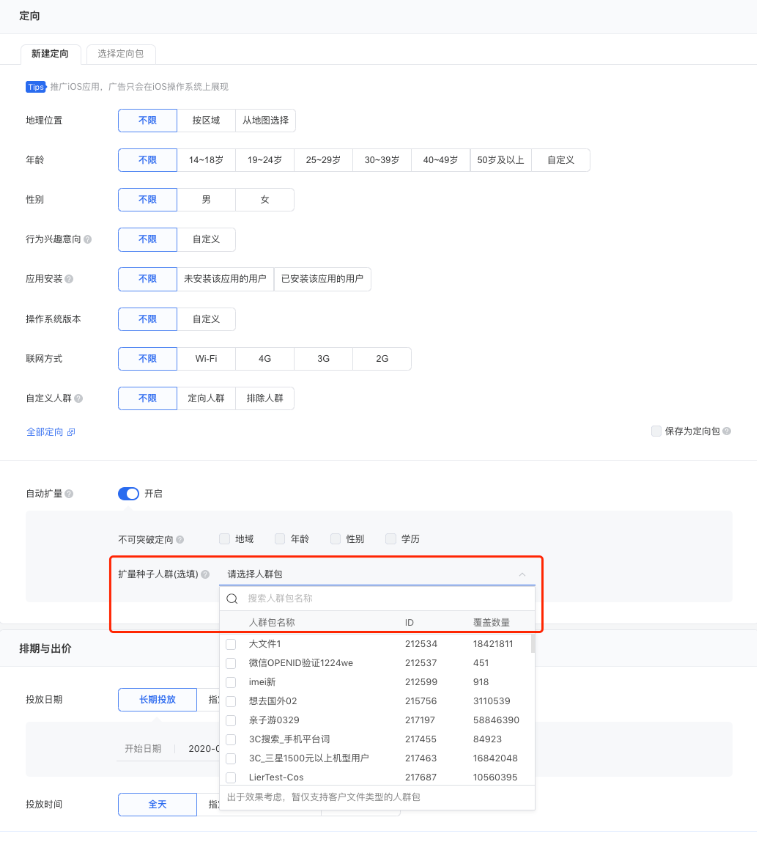Check the 想去国外02 audience package

coord(231,701)
